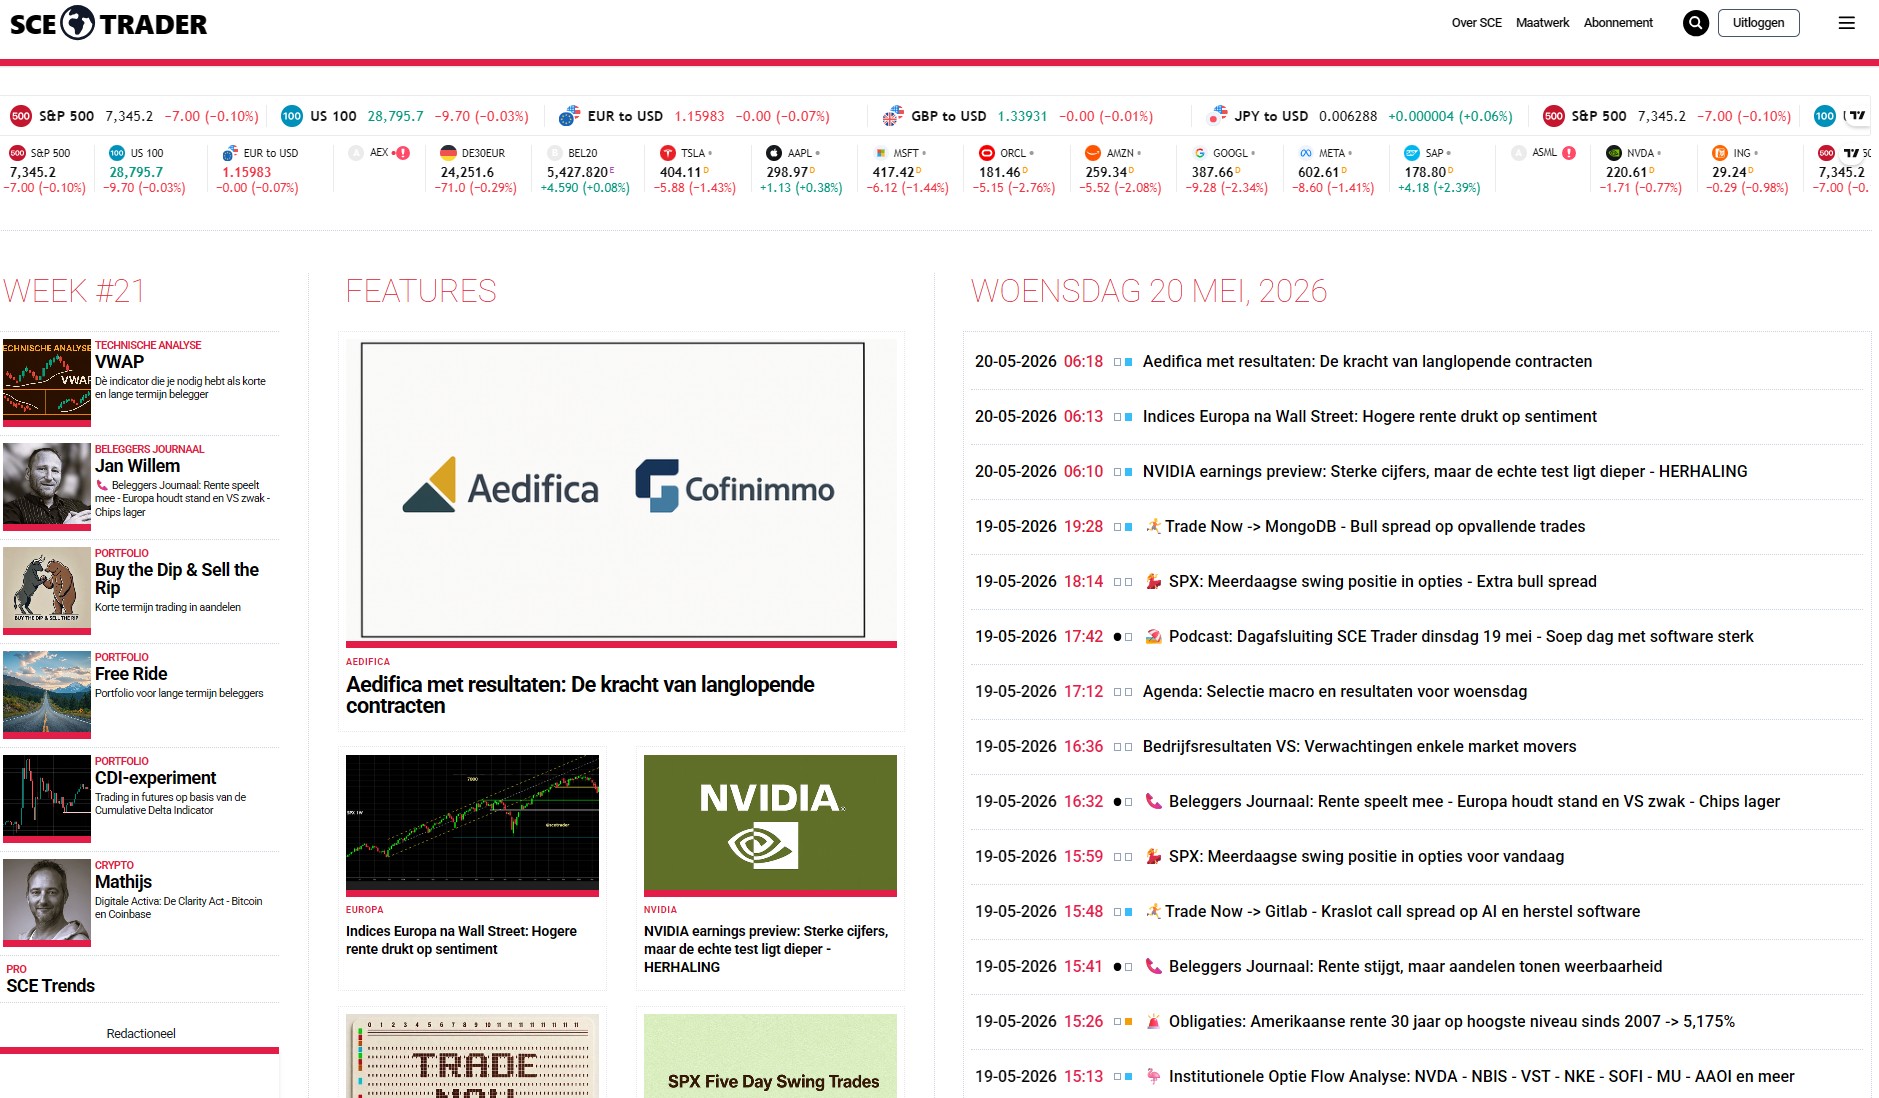Open SCE Trends pro item
This screenshot has height=1098, width=1879.
(x=50, y=986)
